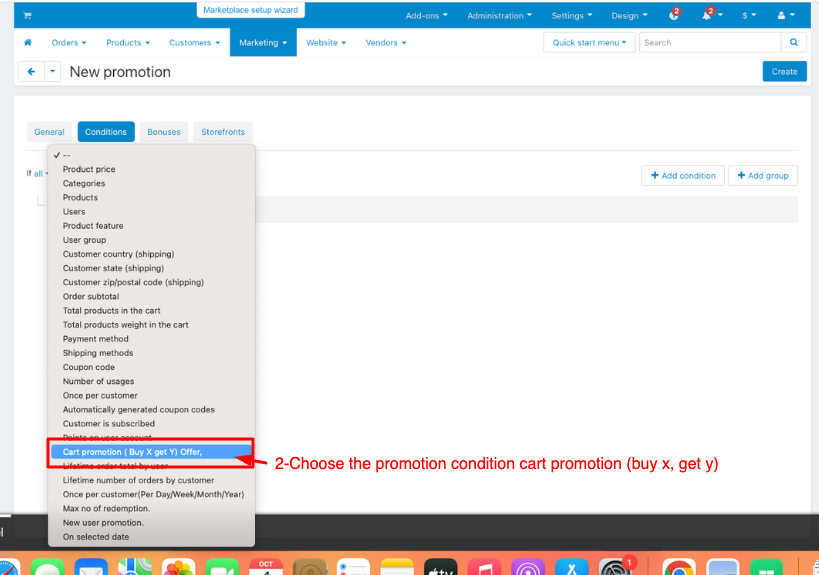Viewport: 819px width, 575px height.
Task: Open the Add-ons dropdown menu
Action: pyautogui.click(x=426, y=15)
